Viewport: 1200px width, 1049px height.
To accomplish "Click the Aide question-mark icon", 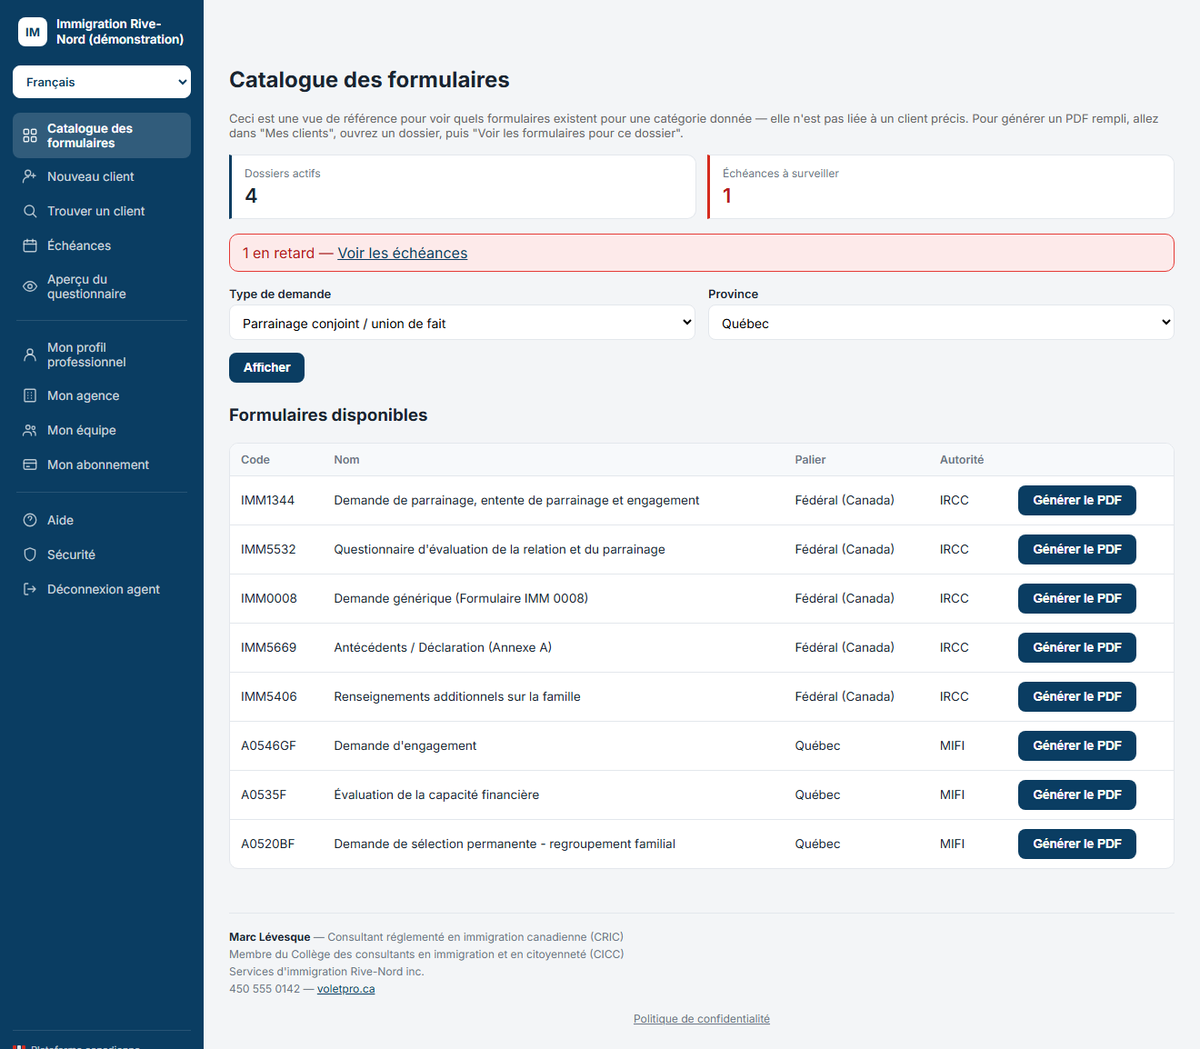I will point(30,520).
